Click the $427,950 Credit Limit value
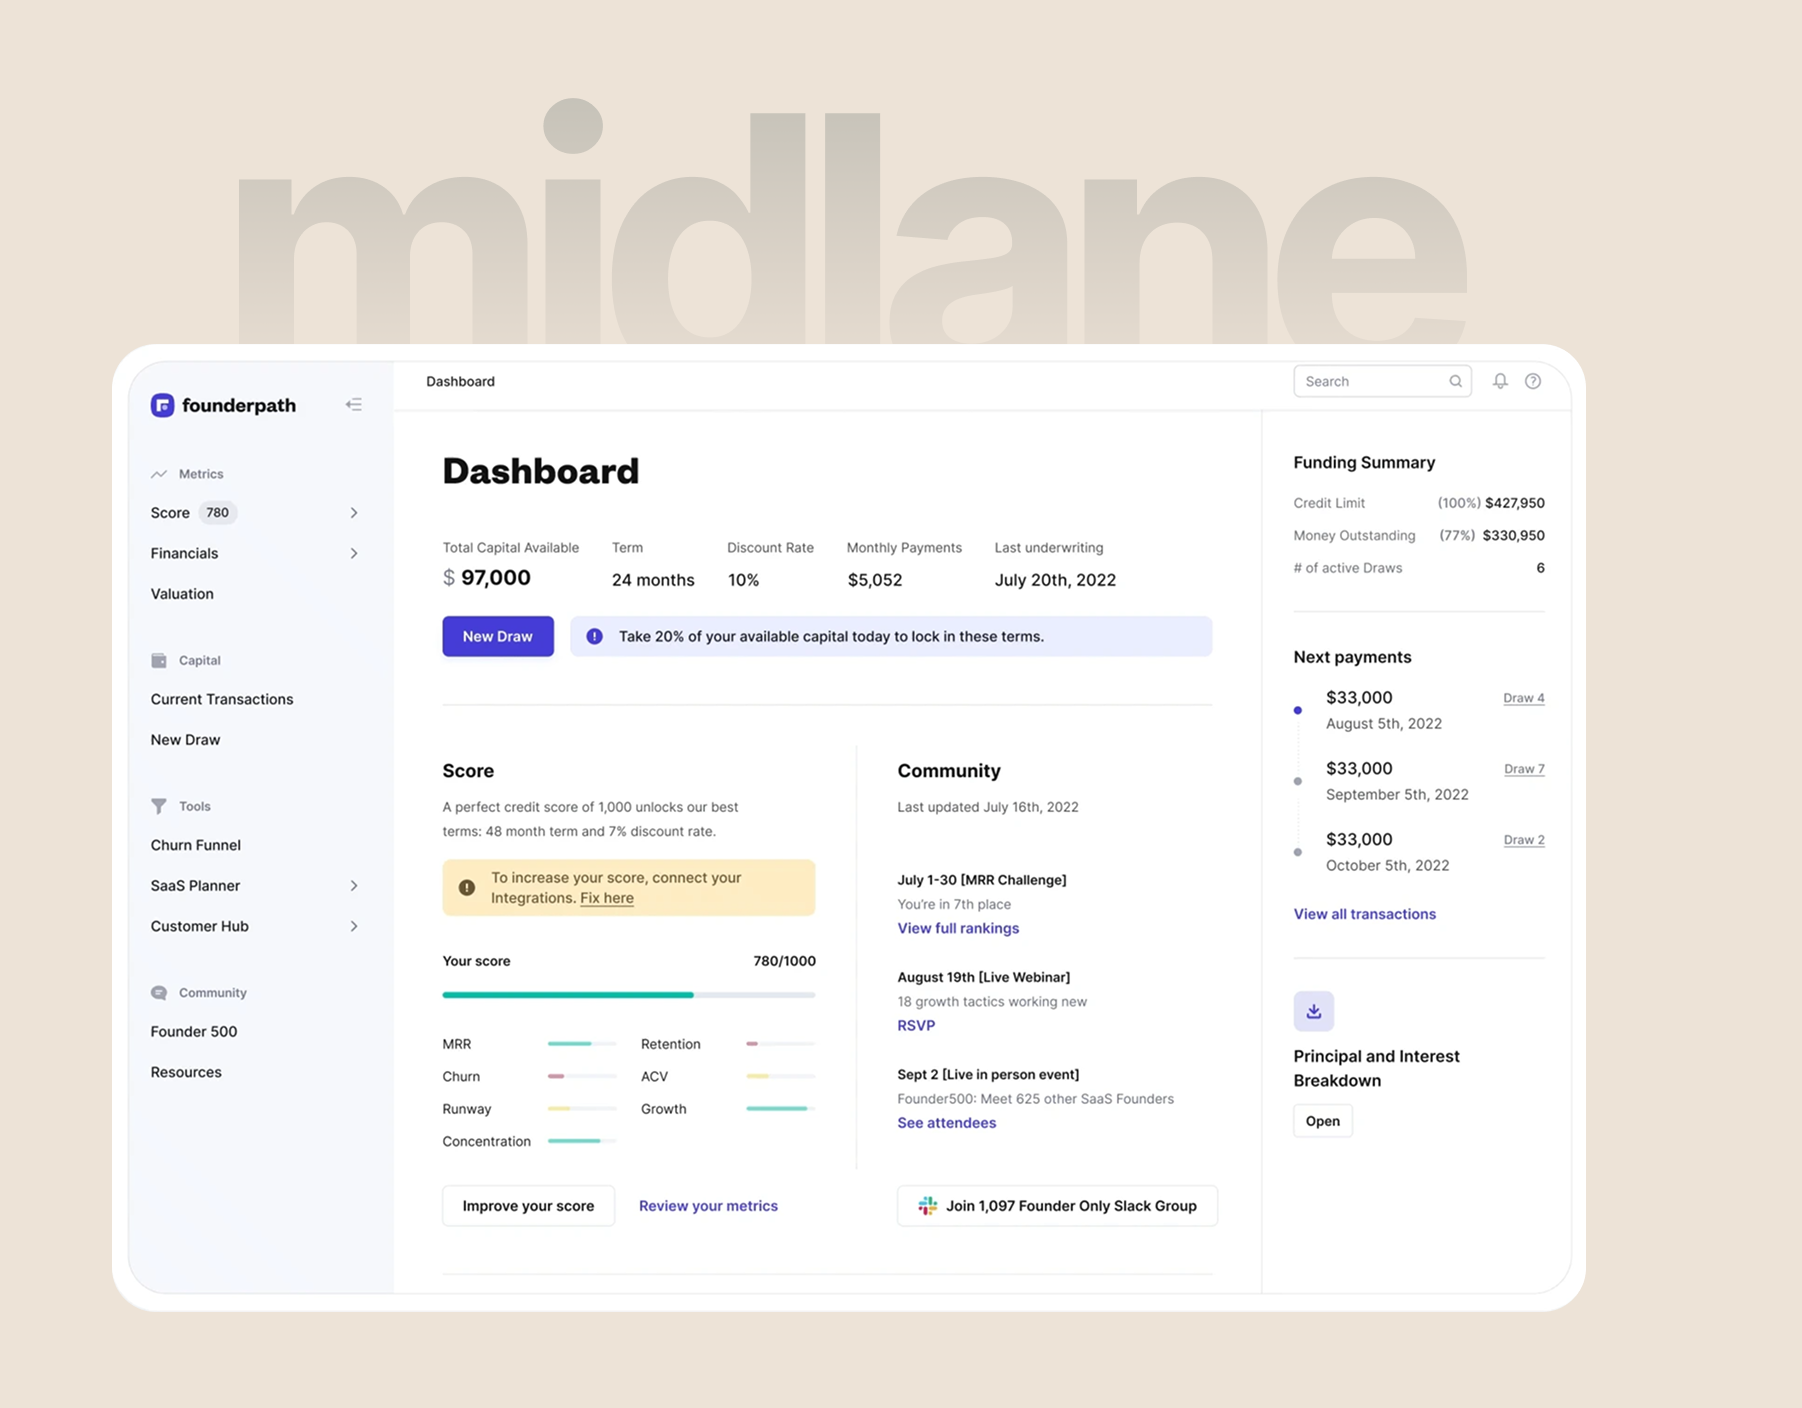This screenshot has width=1802, height=1408. (x=1515, y=503)
